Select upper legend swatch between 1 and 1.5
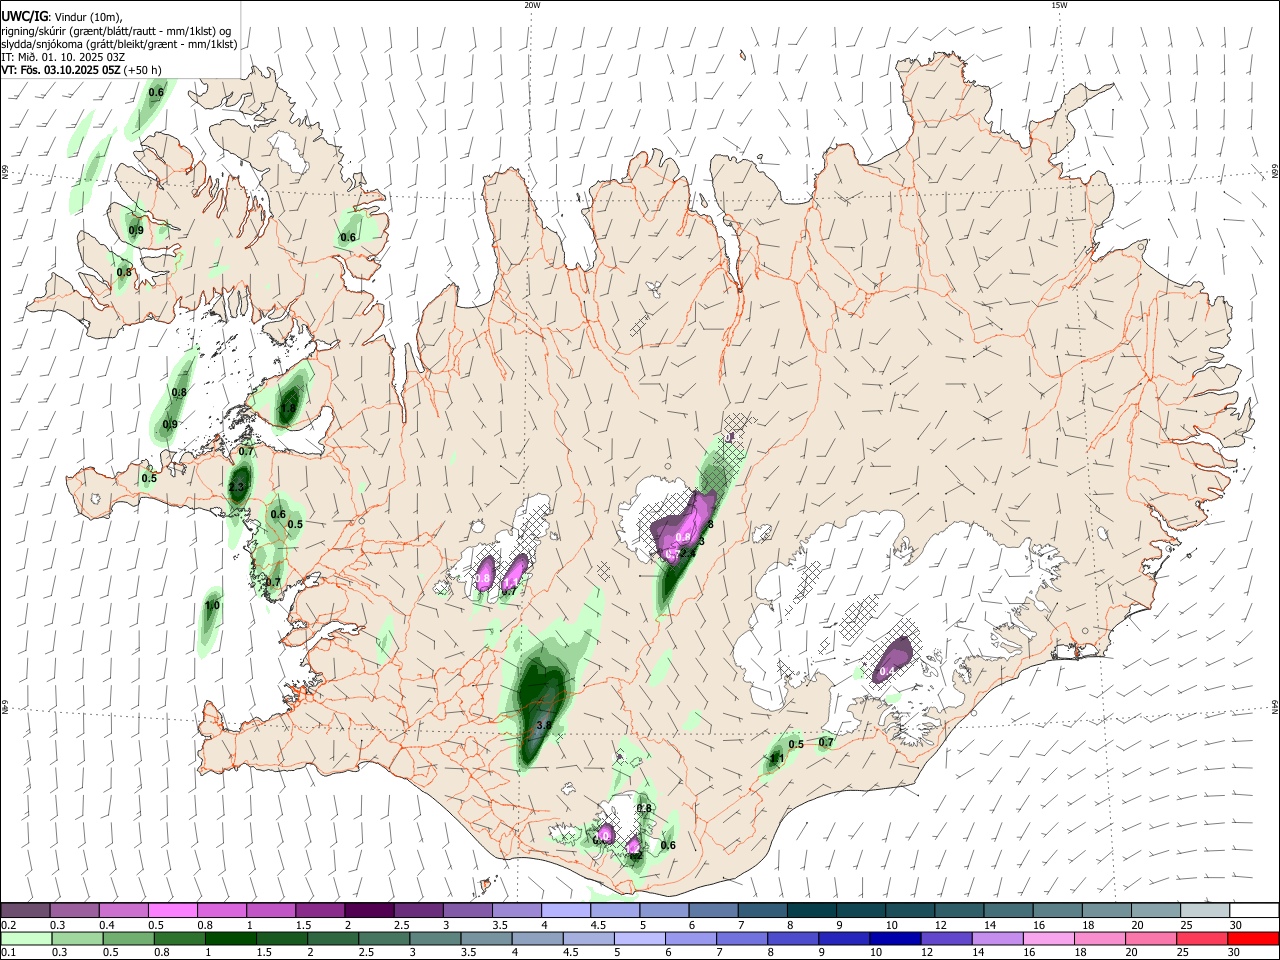 270,910
